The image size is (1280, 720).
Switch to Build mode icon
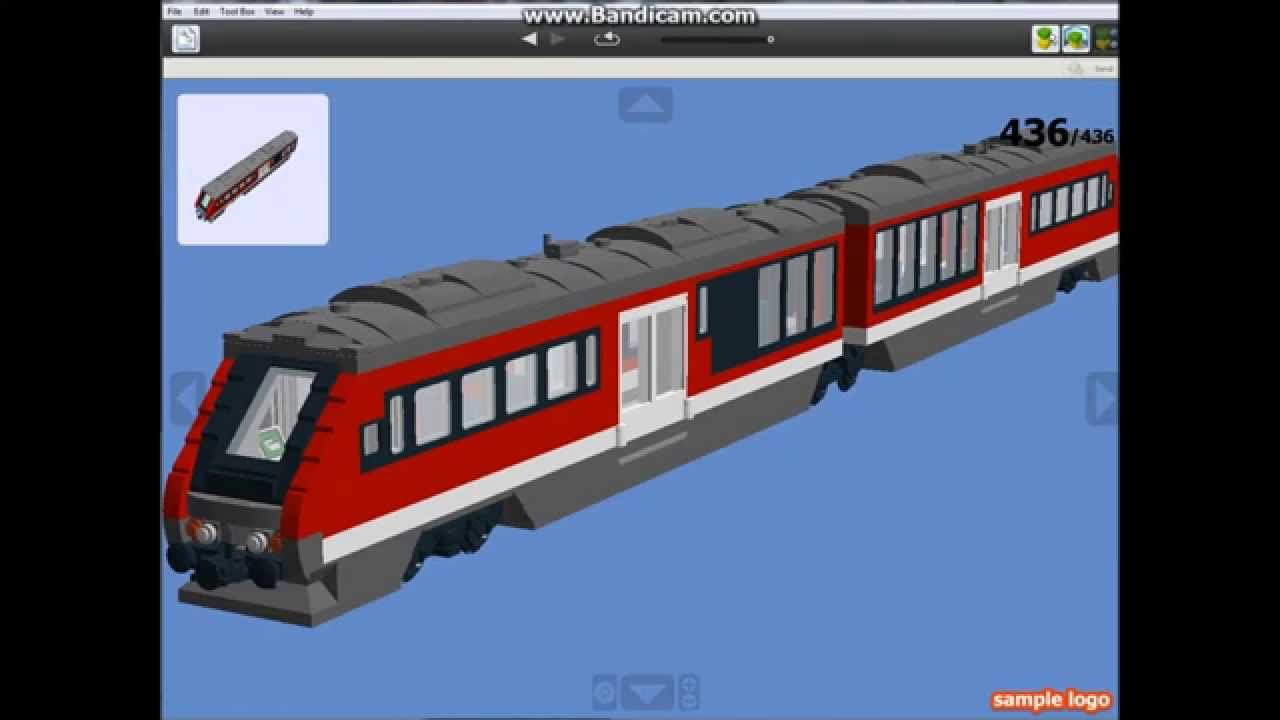point(1045,39)
